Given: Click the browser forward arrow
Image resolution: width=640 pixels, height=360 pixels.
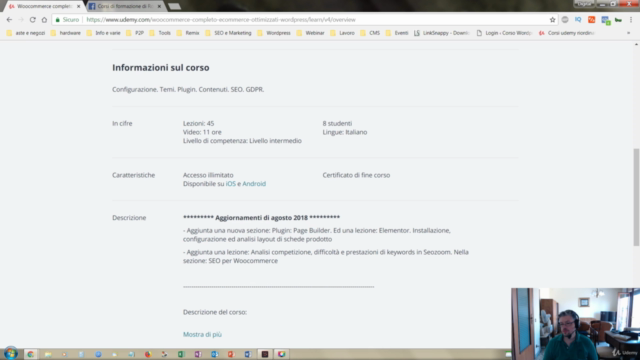Looking at the screenshot, I should [21, 20].
